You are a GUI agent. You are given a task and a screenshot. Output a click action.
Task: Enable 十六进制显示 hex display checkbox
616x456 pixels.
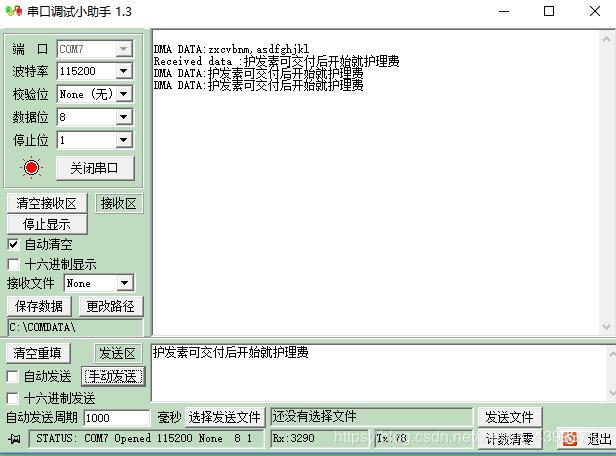click(x=13, y=264)
